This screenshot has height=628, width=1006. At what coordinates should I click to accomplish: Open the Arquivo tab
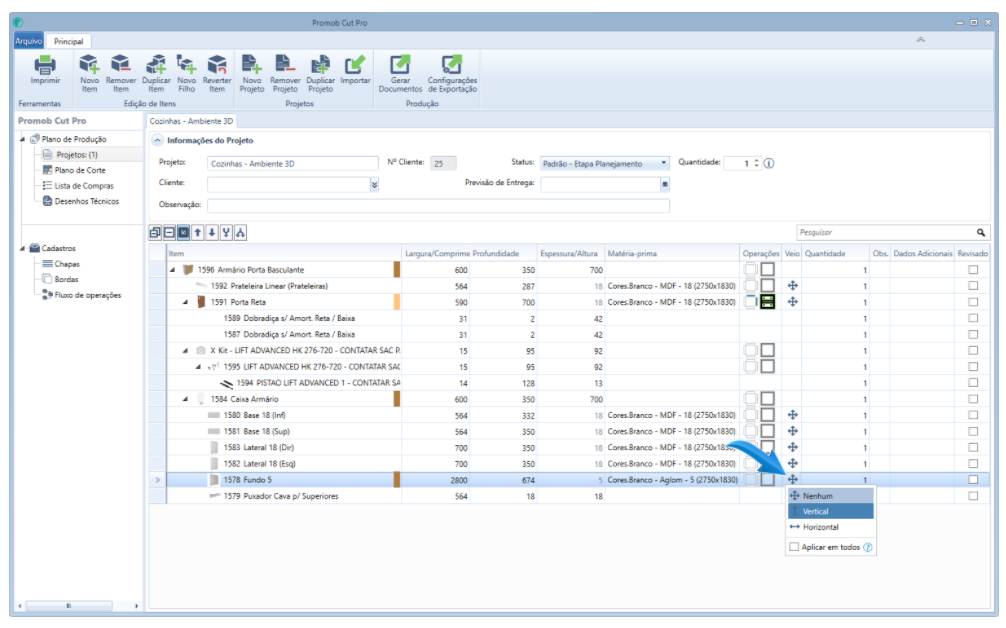tap(28, 41)
